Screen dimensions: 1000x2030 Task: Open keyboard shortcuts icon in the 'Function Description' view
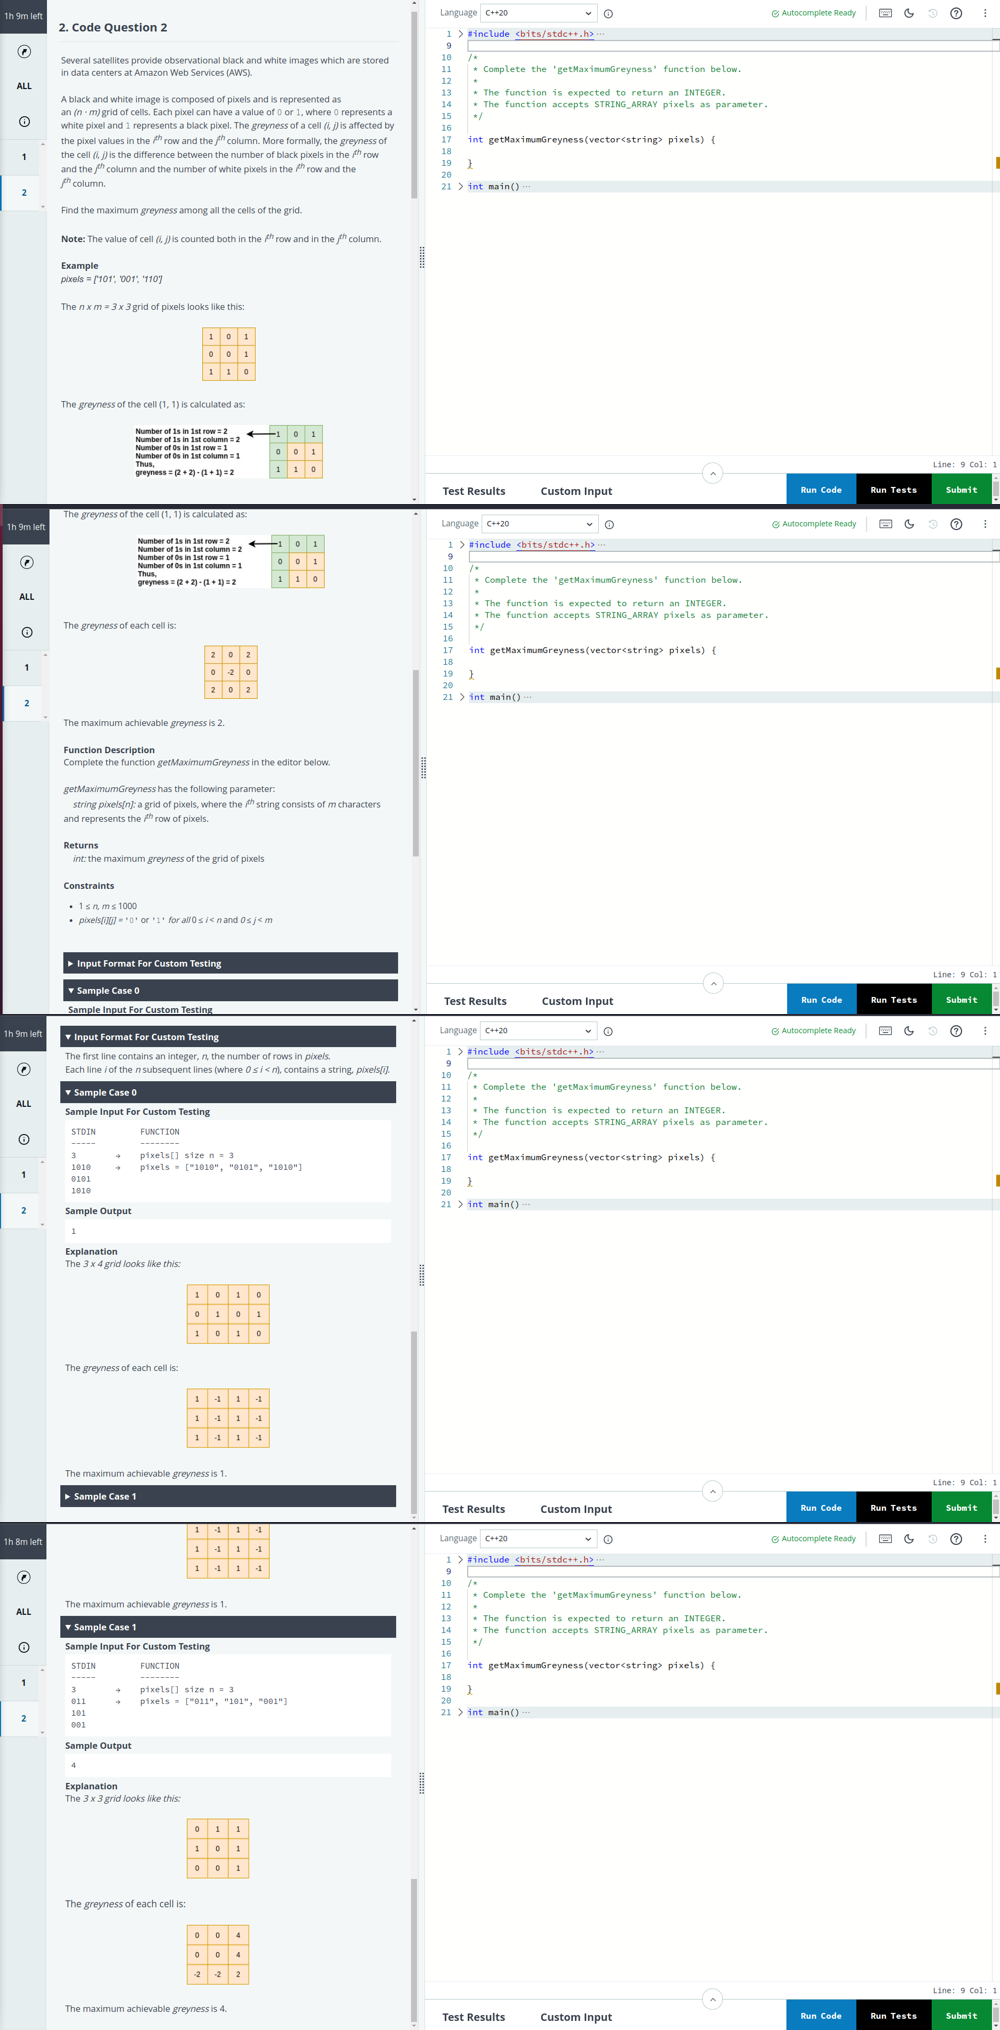tap(885, 524)
